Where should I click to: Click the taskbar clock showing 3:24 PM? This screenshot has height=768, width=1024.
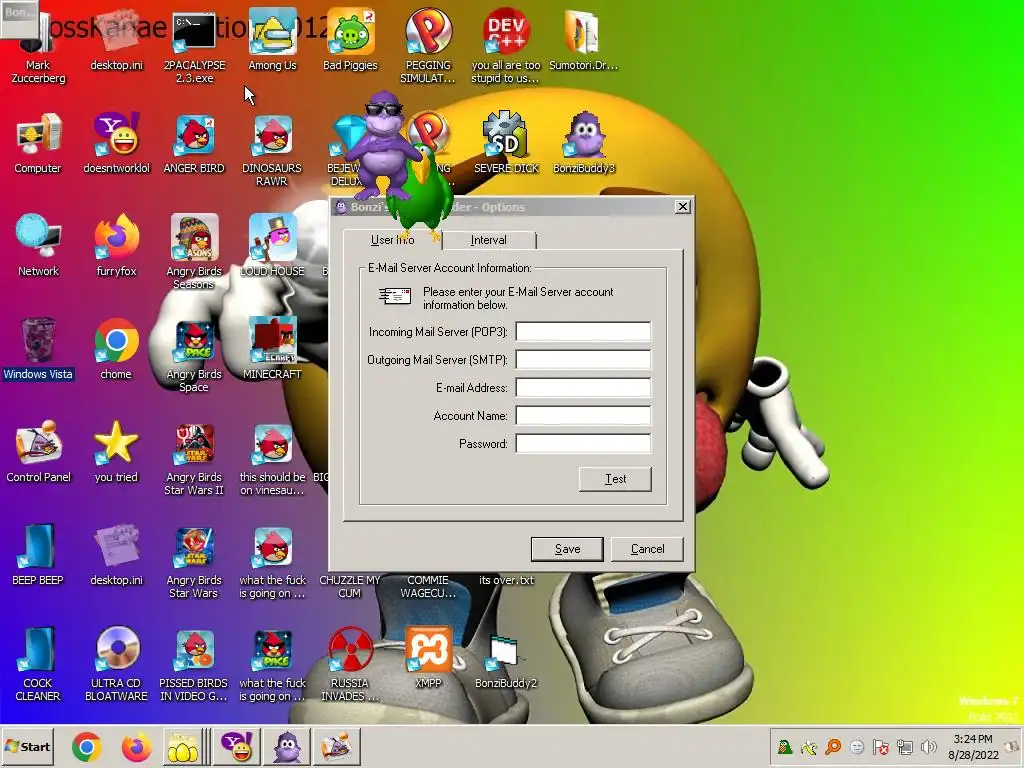973,746
